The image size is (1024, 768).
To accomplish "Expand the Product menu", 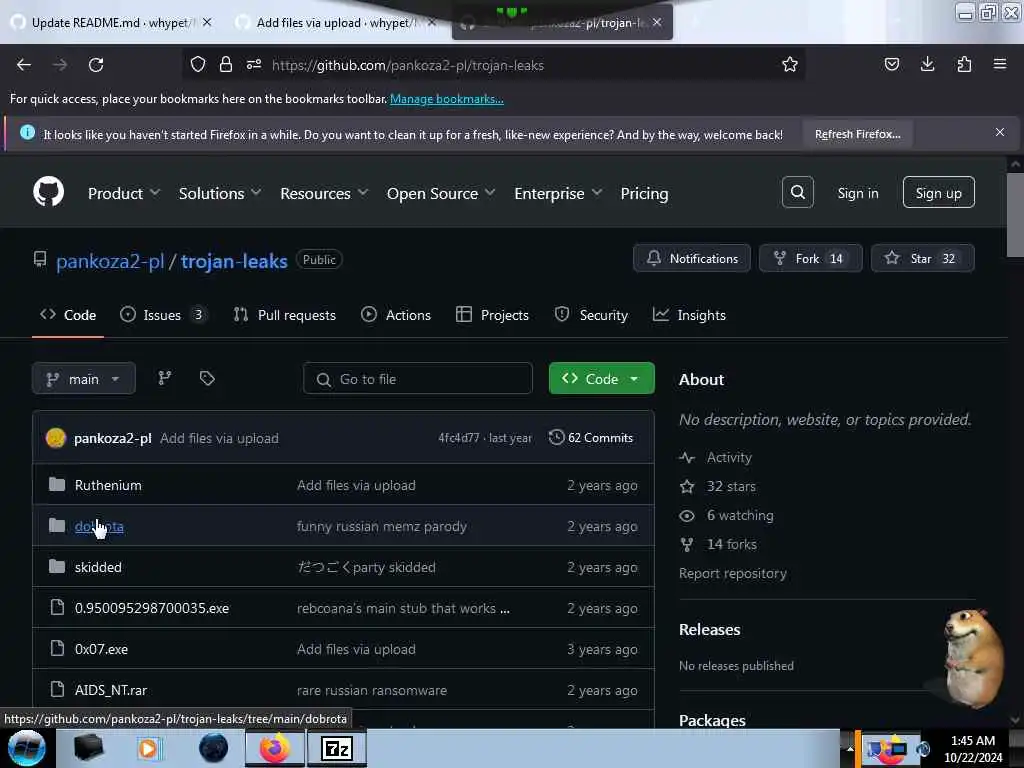I will tap(123, 193).
